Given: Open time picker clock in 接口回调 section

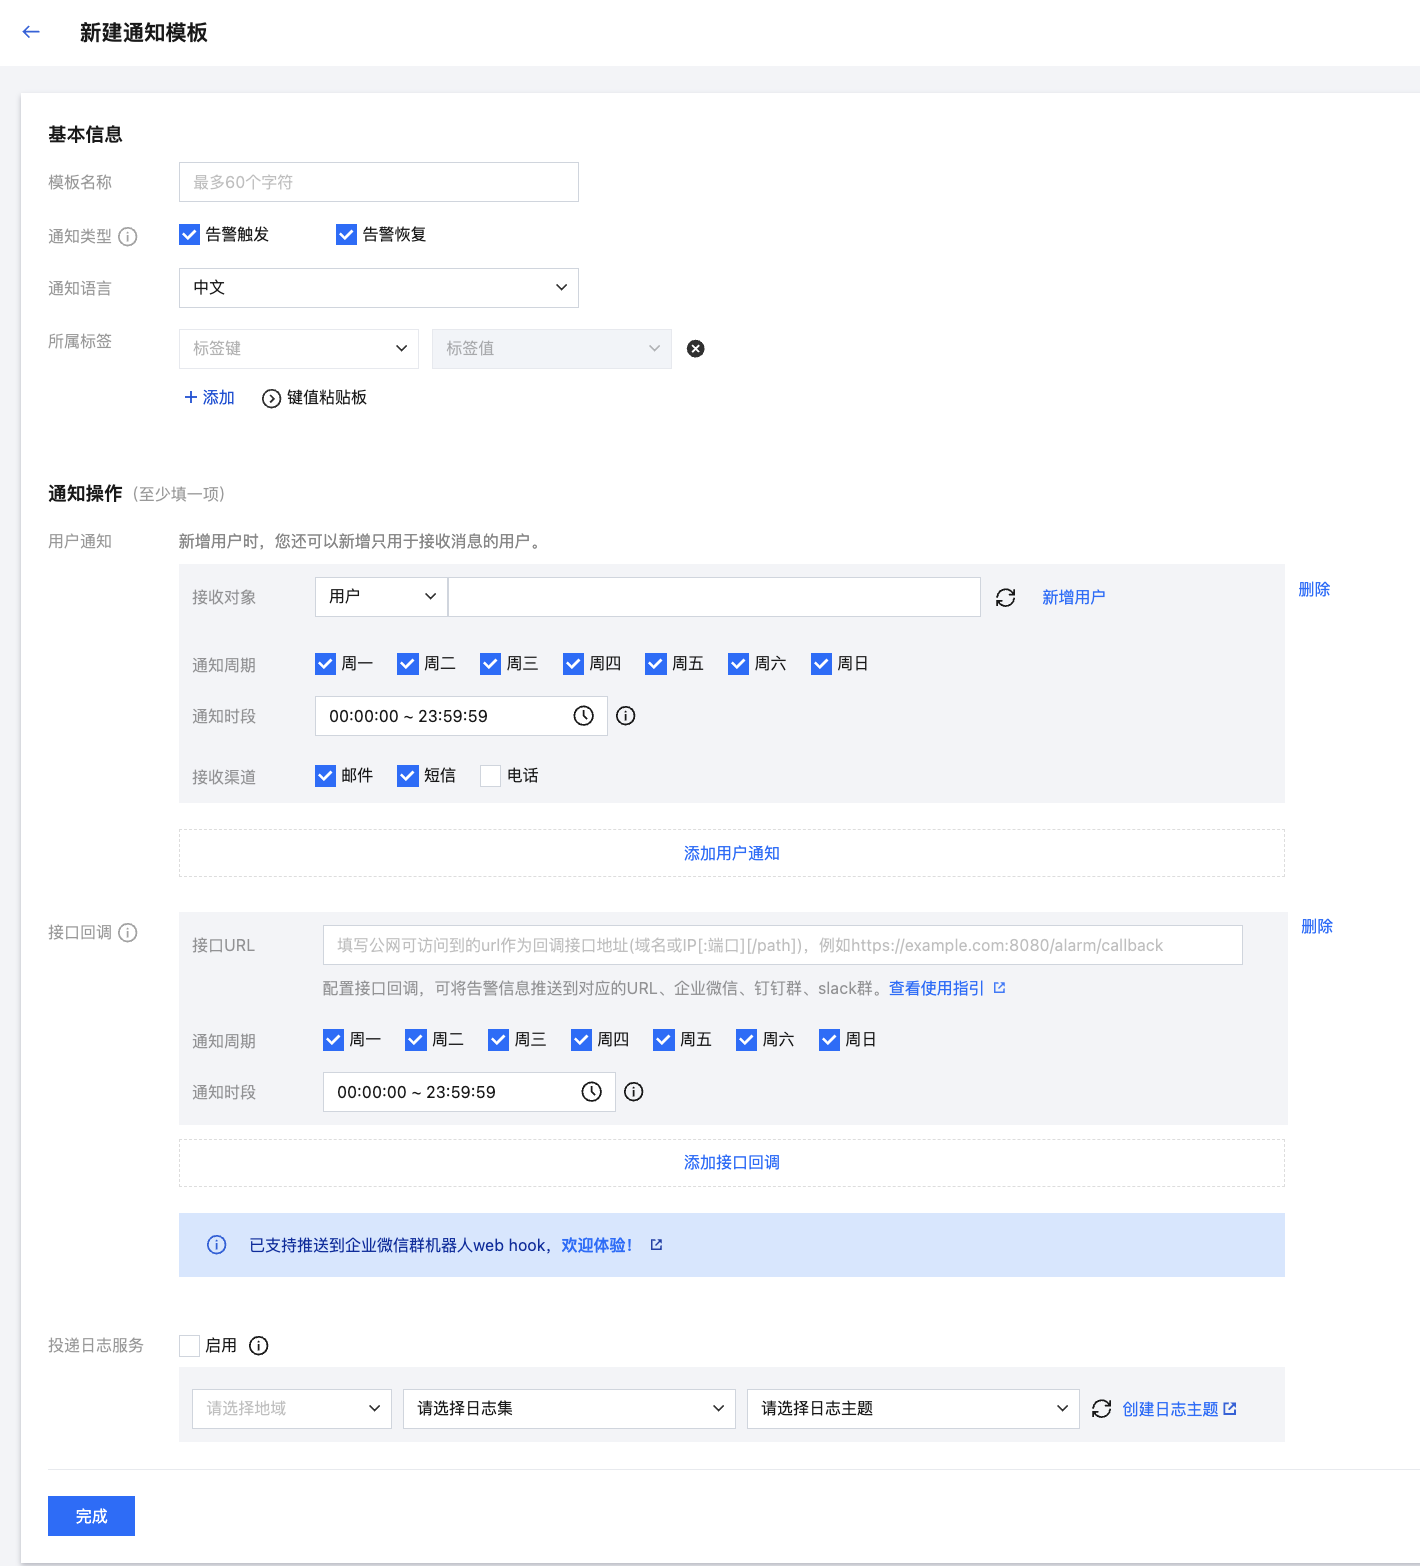Looking at the screenshot, I should click(592, 1092).
